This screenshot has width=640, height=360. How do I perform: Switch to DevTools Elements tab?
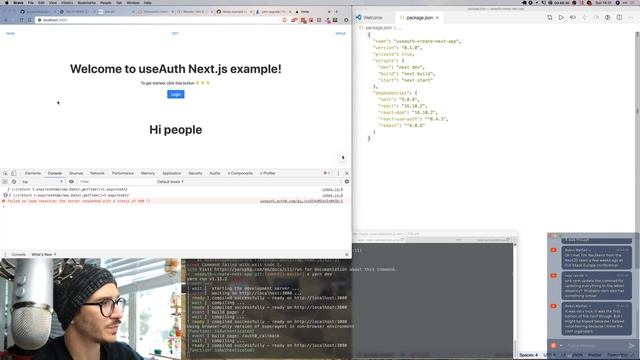(x=33, y=173)
